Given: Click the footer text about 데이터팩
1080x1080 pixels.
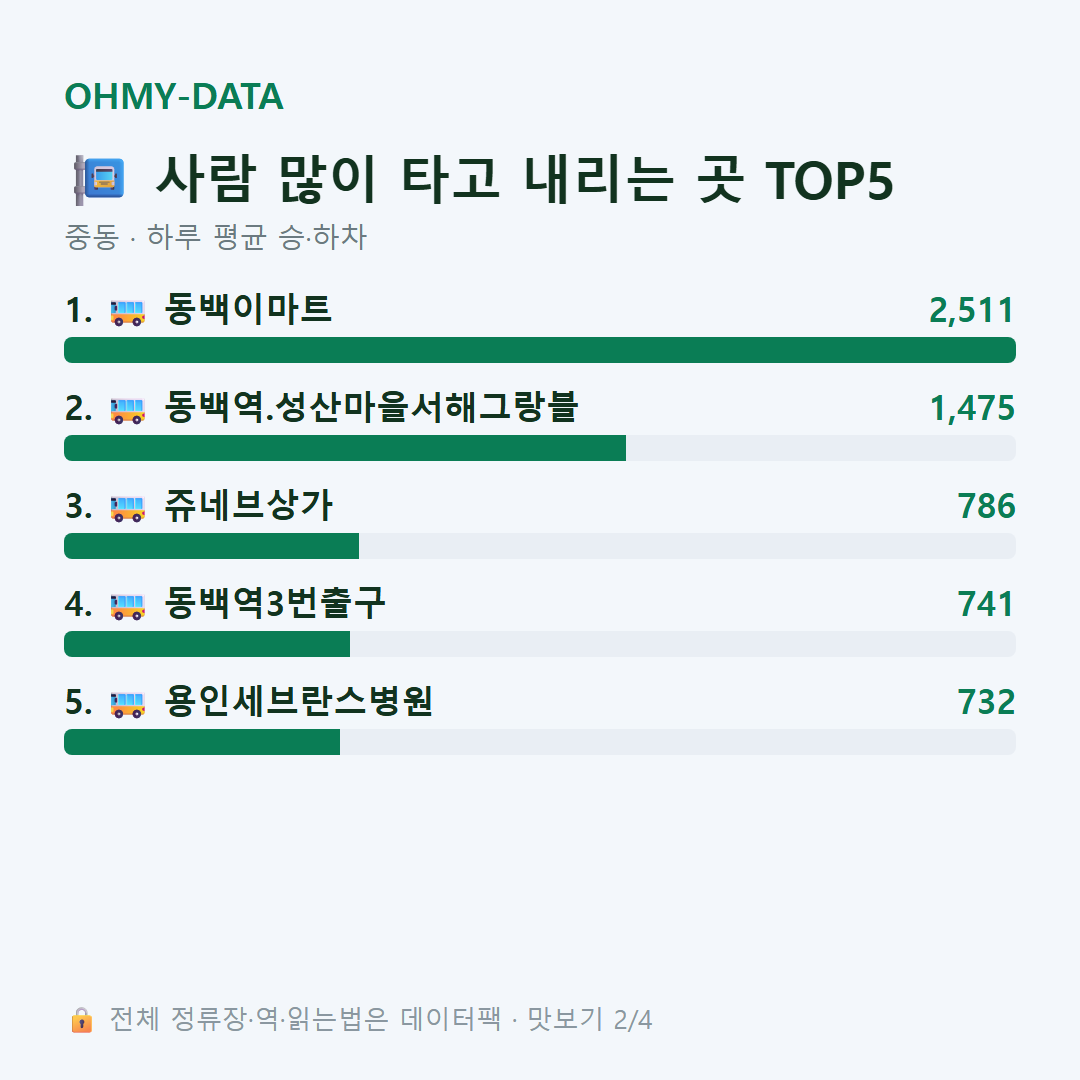Looking at the screenshot, I should pyautogui.click(x=380, y=1019).
